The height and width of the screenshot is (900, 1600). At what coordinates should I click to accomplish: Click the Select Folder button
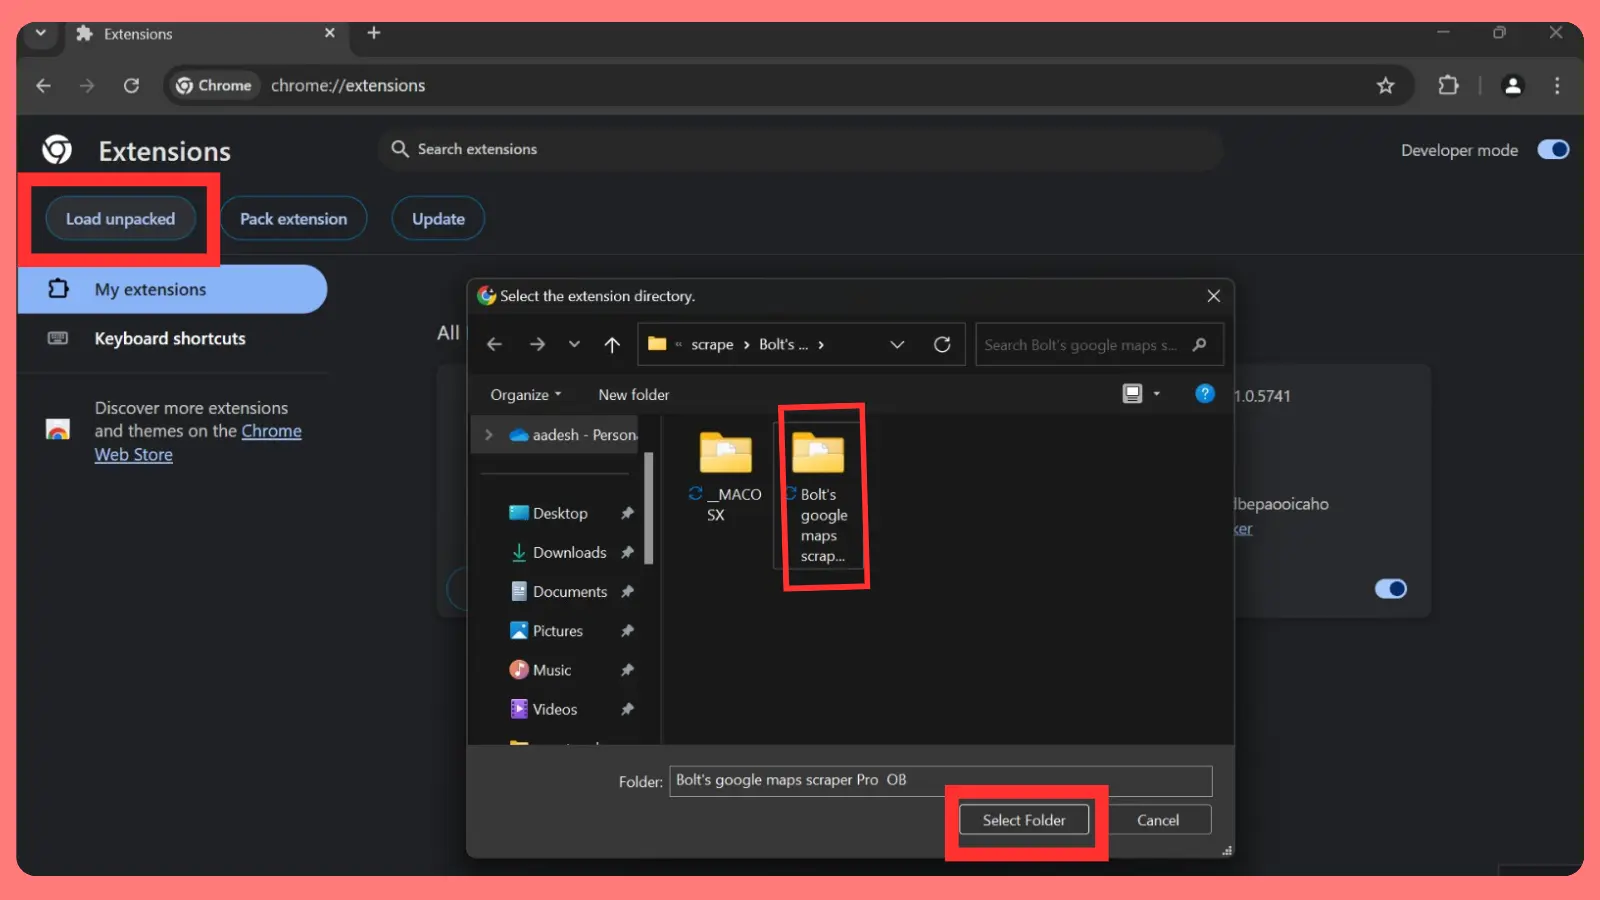(1023, 820)
